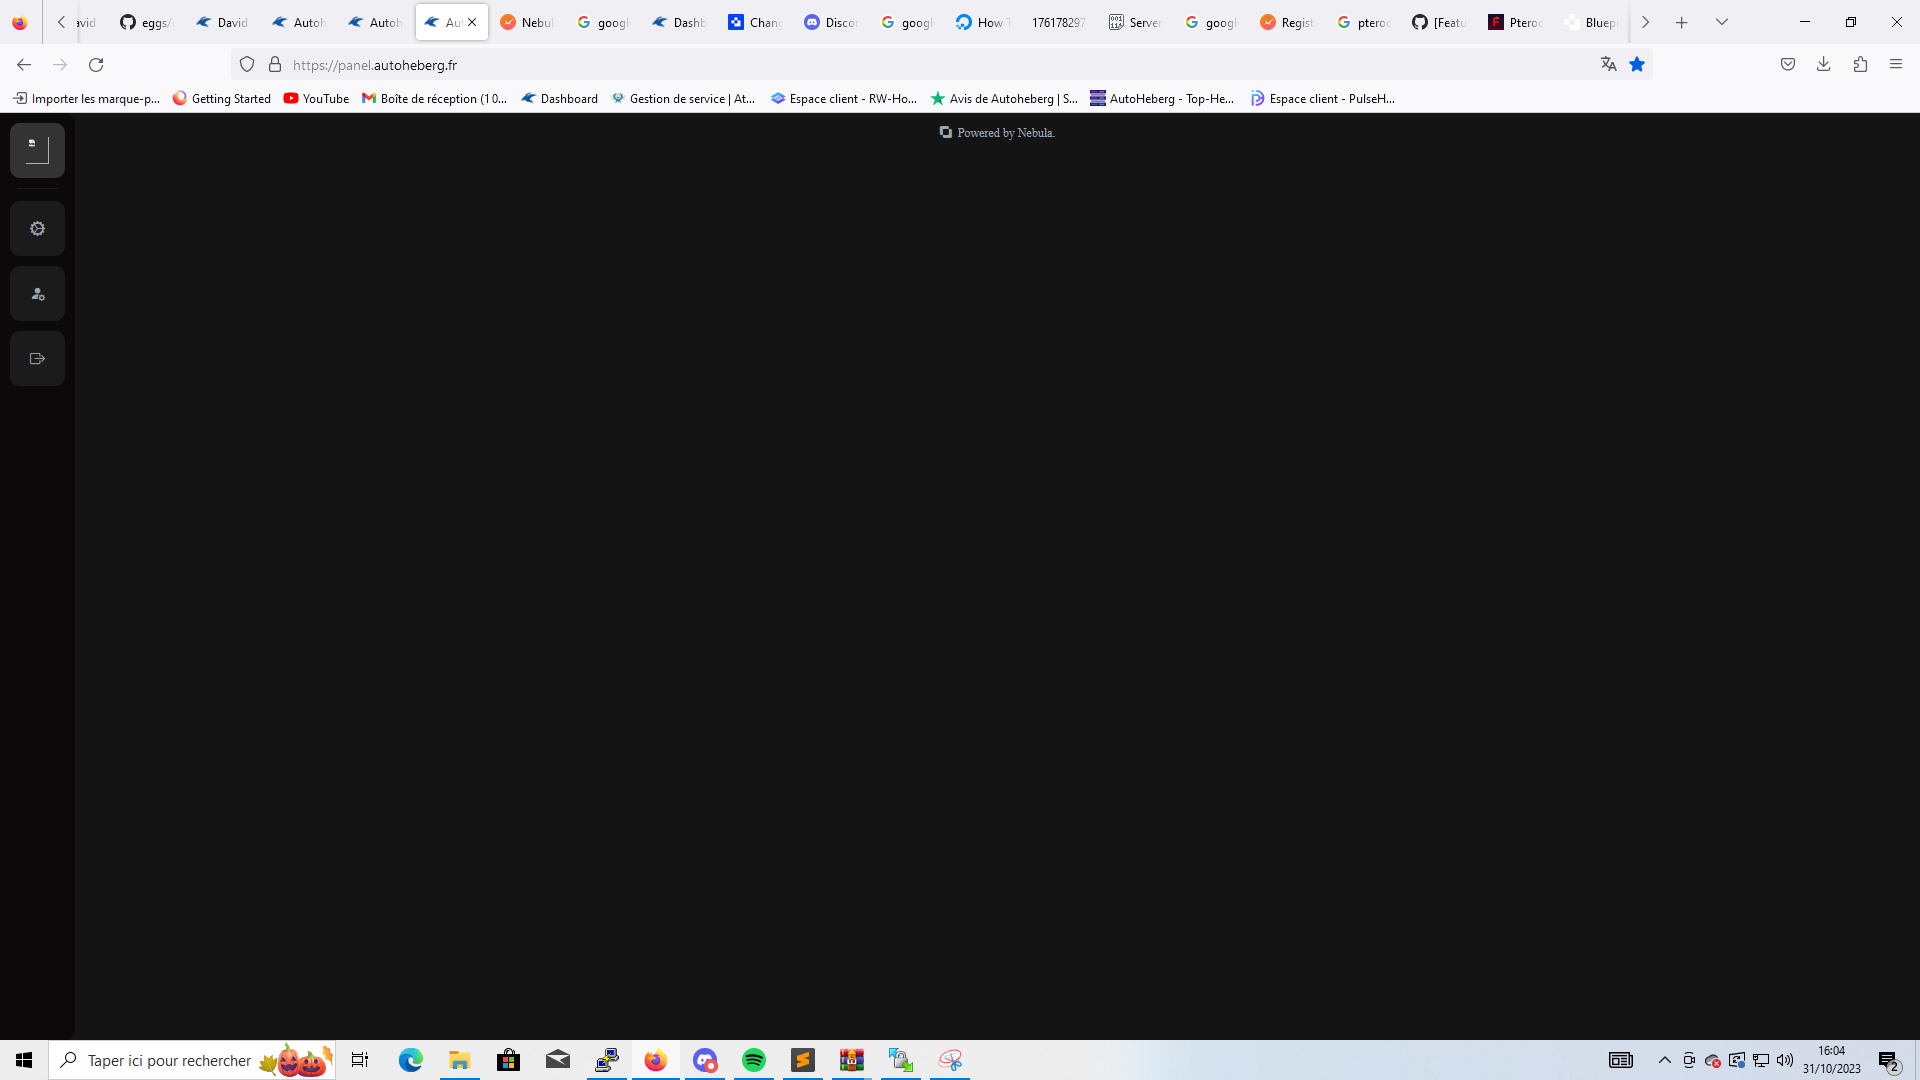Open Espace client PulseH bookmark
Viewport: 1920px width, 1080px height.
coord(1322,98)
